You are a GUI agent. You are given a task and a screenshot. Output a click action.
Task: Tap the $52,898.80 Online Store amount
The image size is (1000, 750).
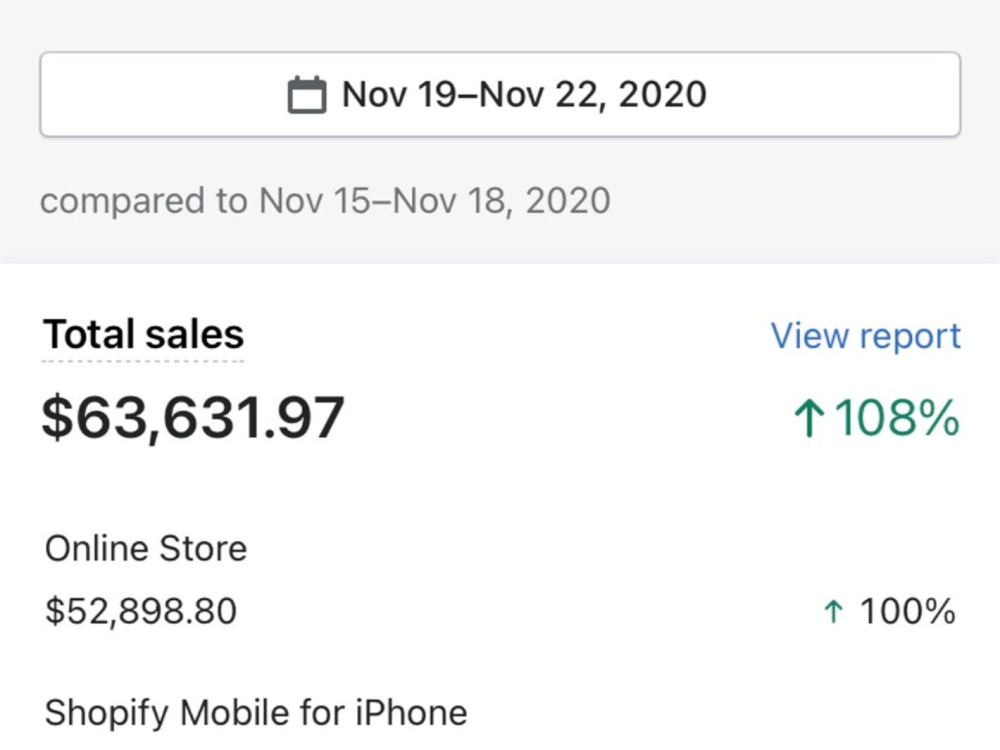click(x=141, y=611)
